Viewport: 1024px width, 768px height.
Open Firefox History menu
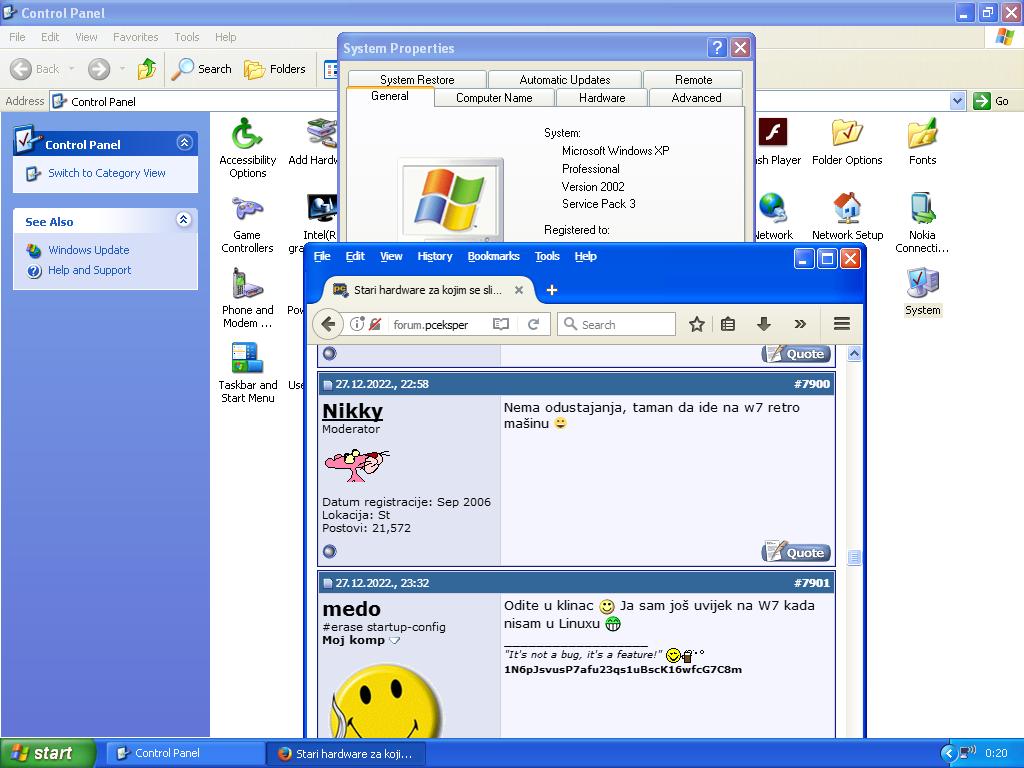[435, 256]
